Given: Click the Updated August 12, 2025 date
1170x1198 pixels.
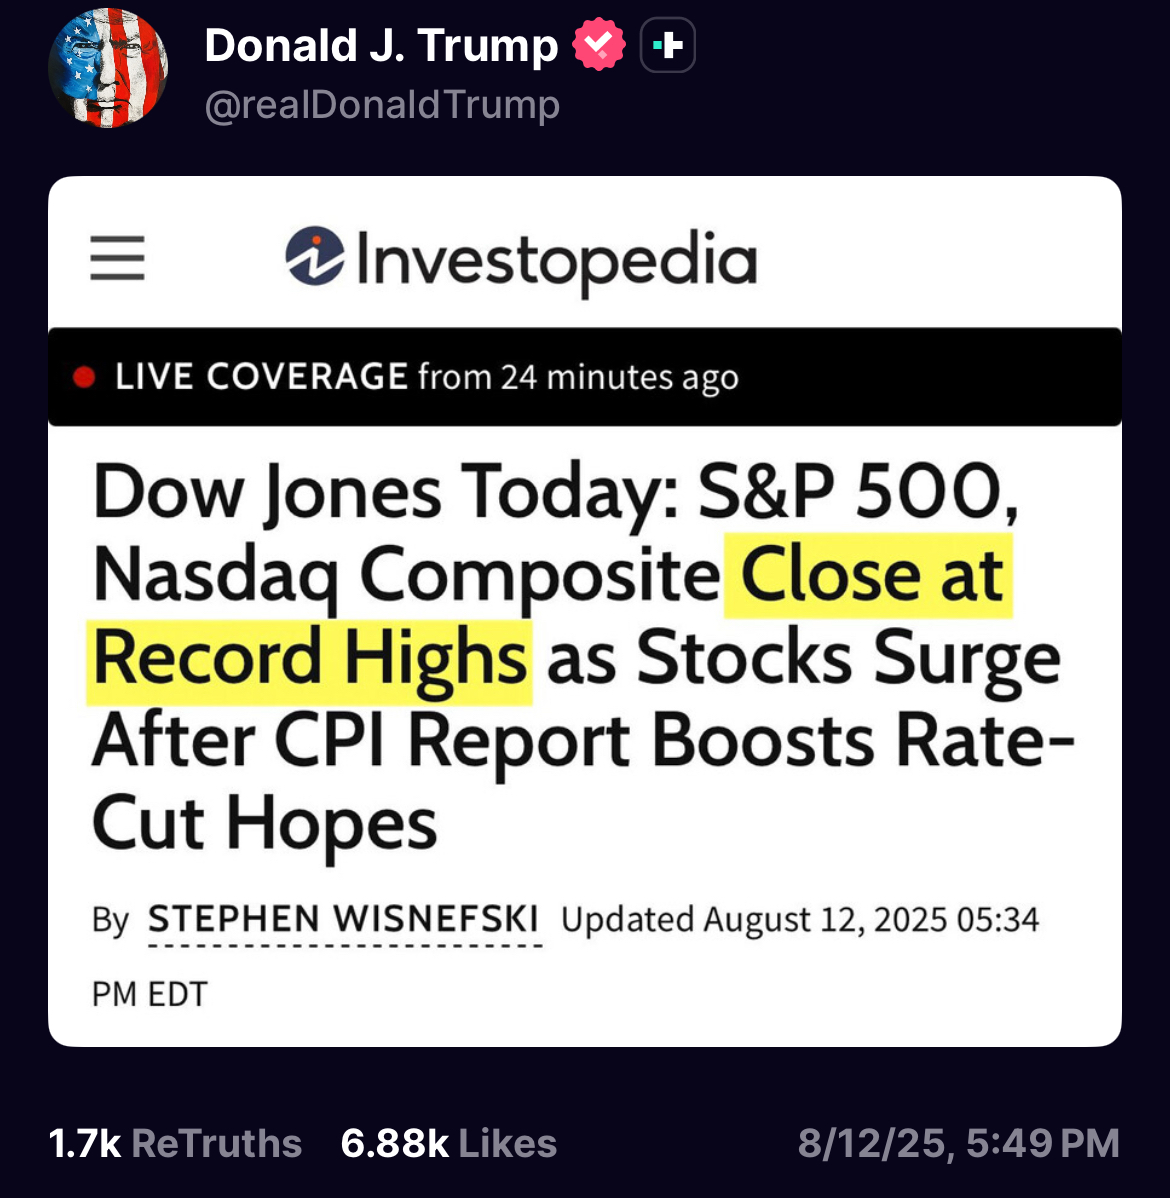Looking at the screenshot, I should (800, 919).
